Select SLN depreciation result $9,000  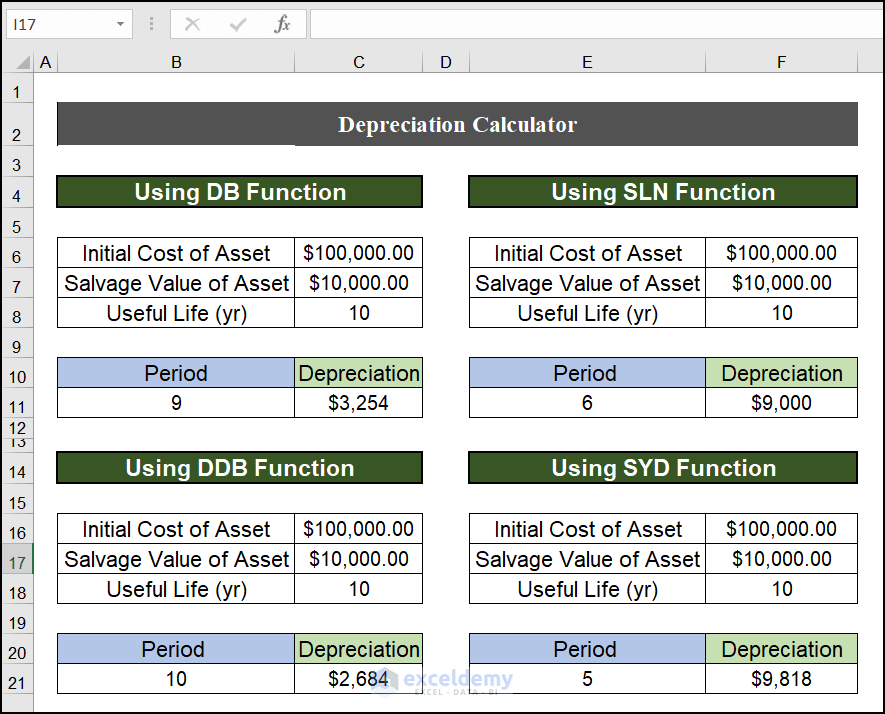point(781,402)
